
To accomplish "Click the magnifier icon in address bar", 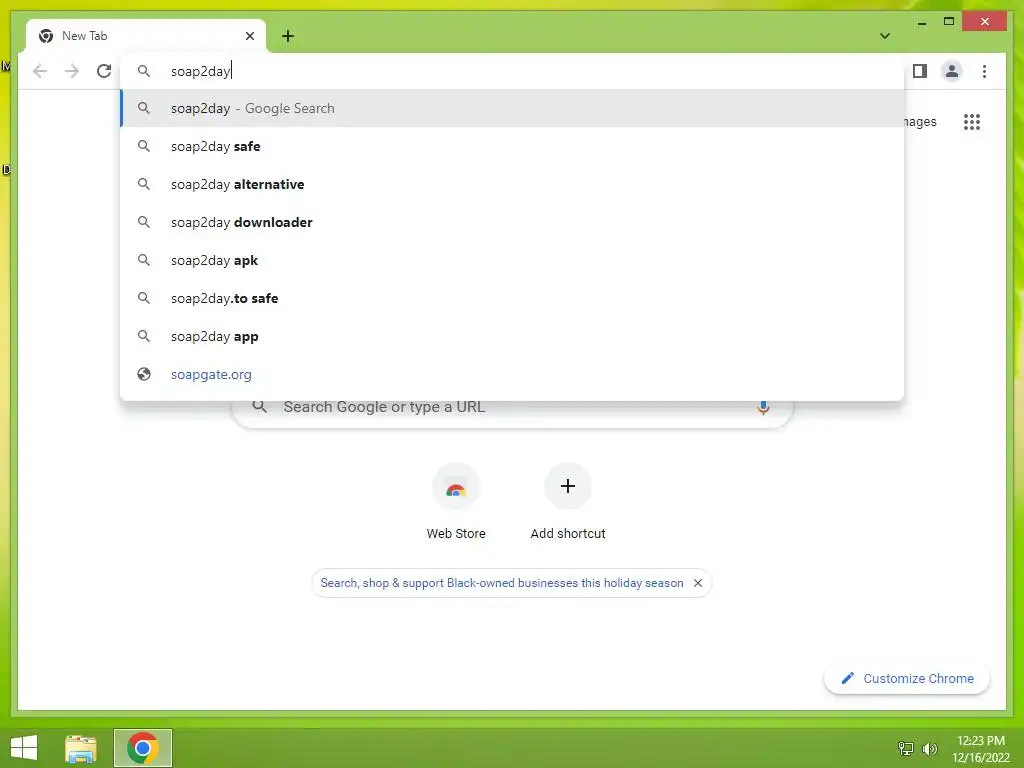I will tap(144, 71).
